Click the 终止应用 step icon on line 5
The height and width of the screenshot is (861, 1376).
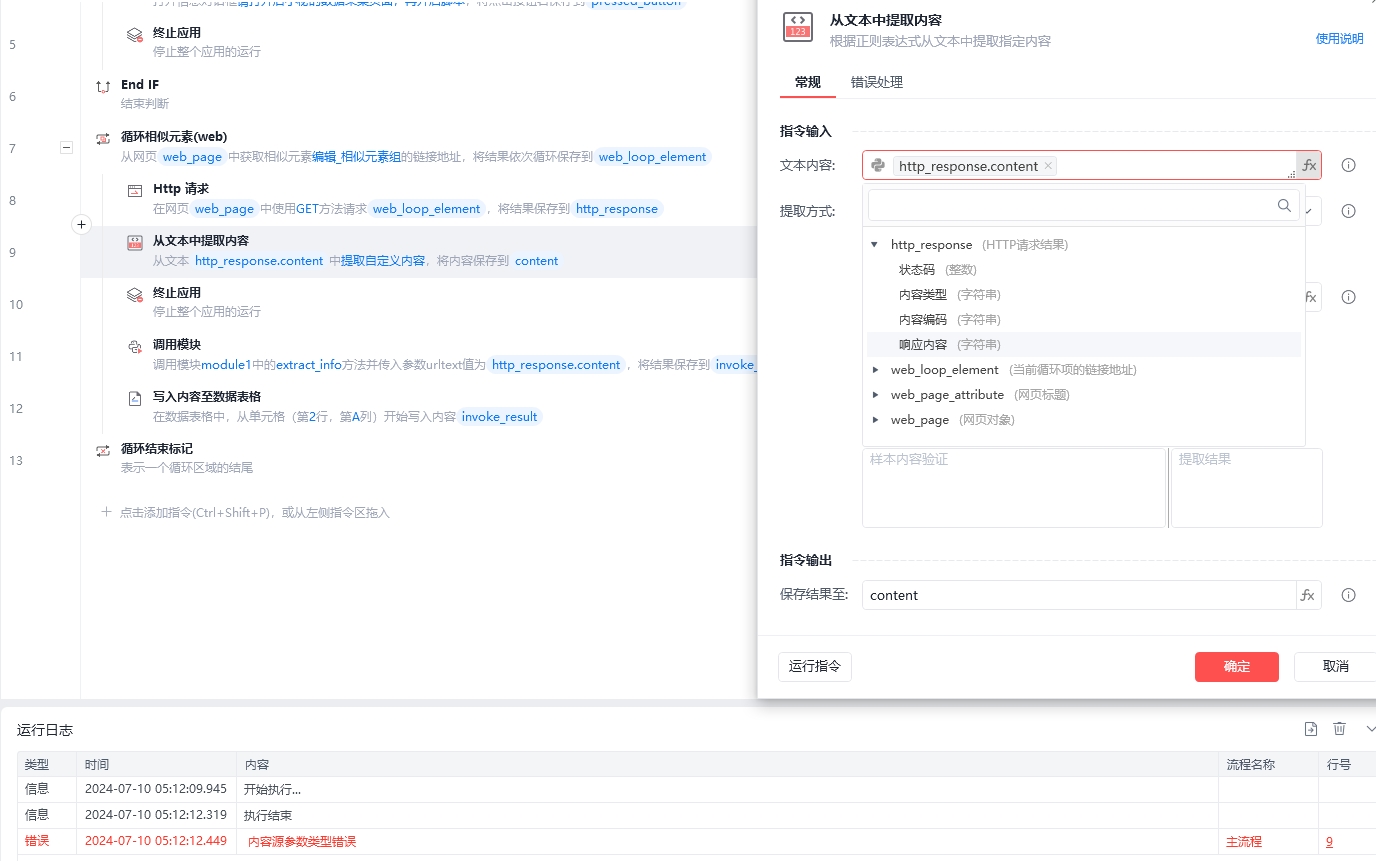coord(135,35)
